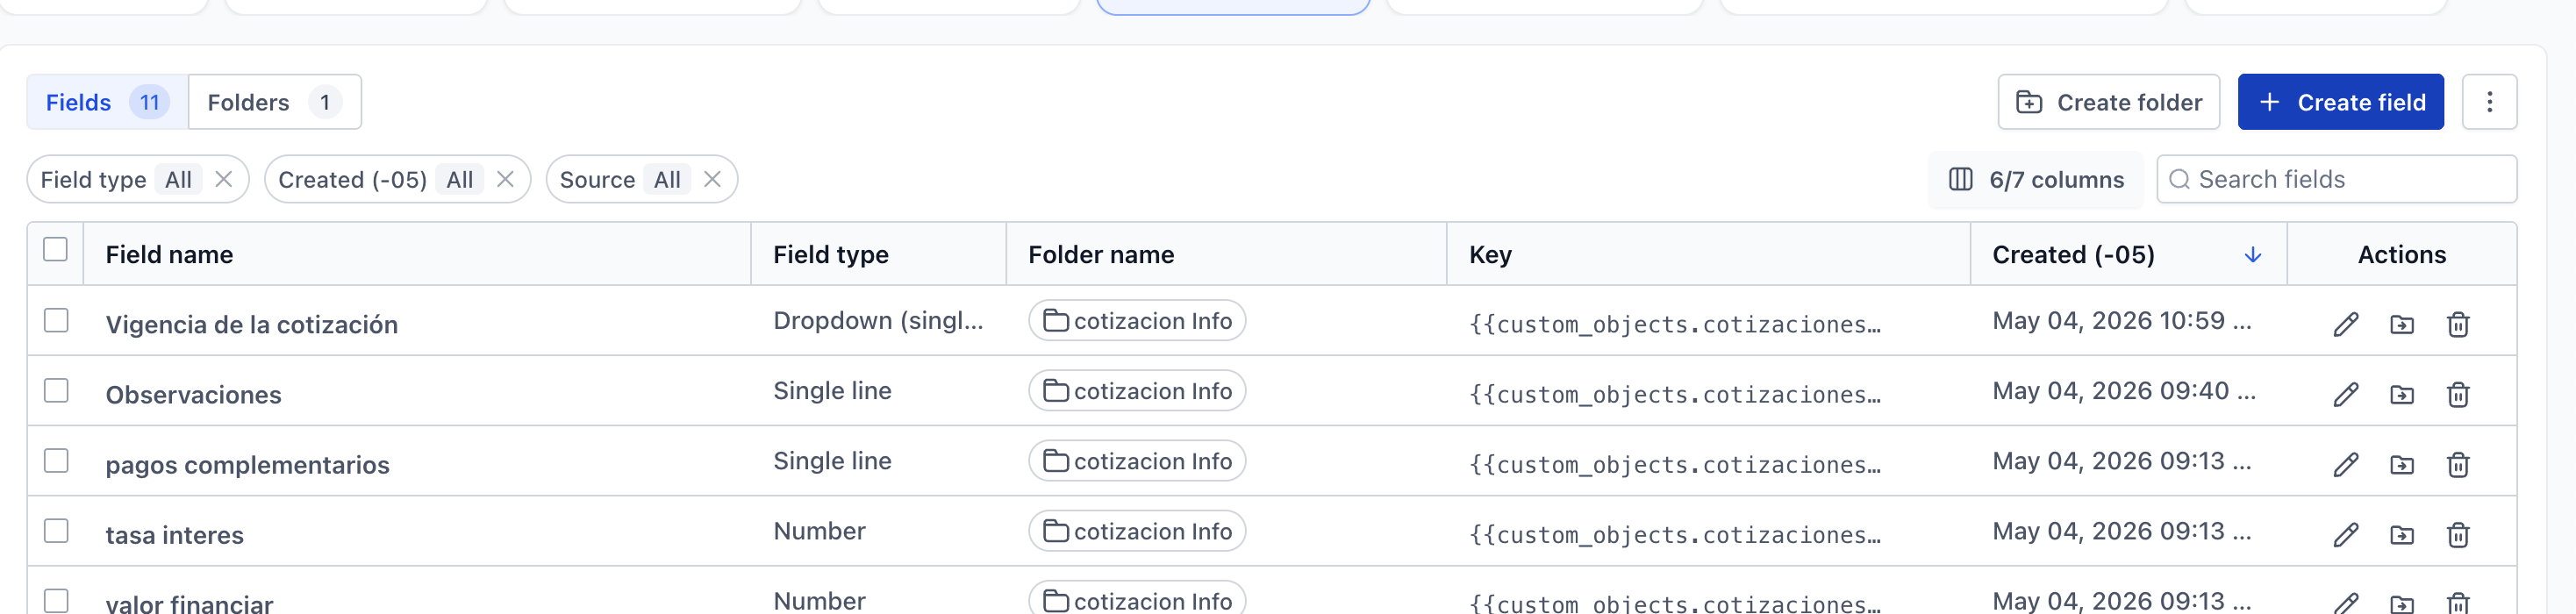
Task: Delete the Vigencia de la cotización field
Action: pos(2458,324)
